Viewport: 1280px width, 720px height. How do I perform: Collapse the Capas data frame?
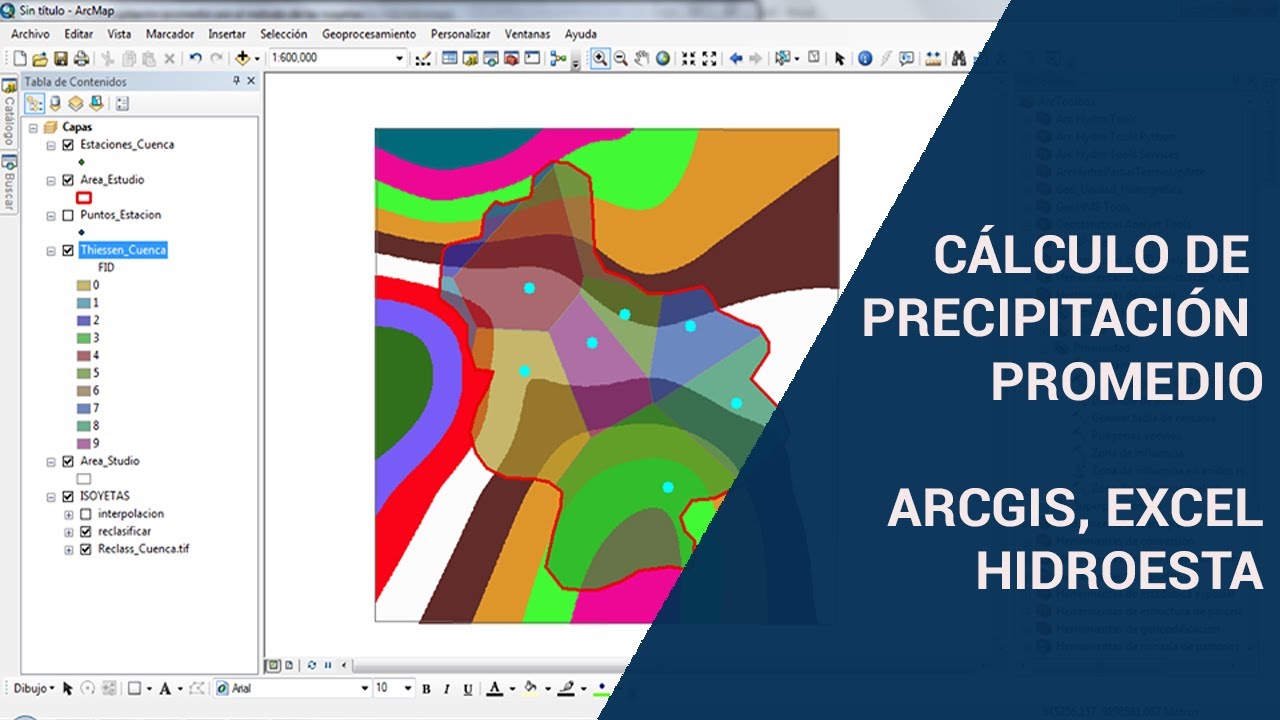[x=33, y=128]
